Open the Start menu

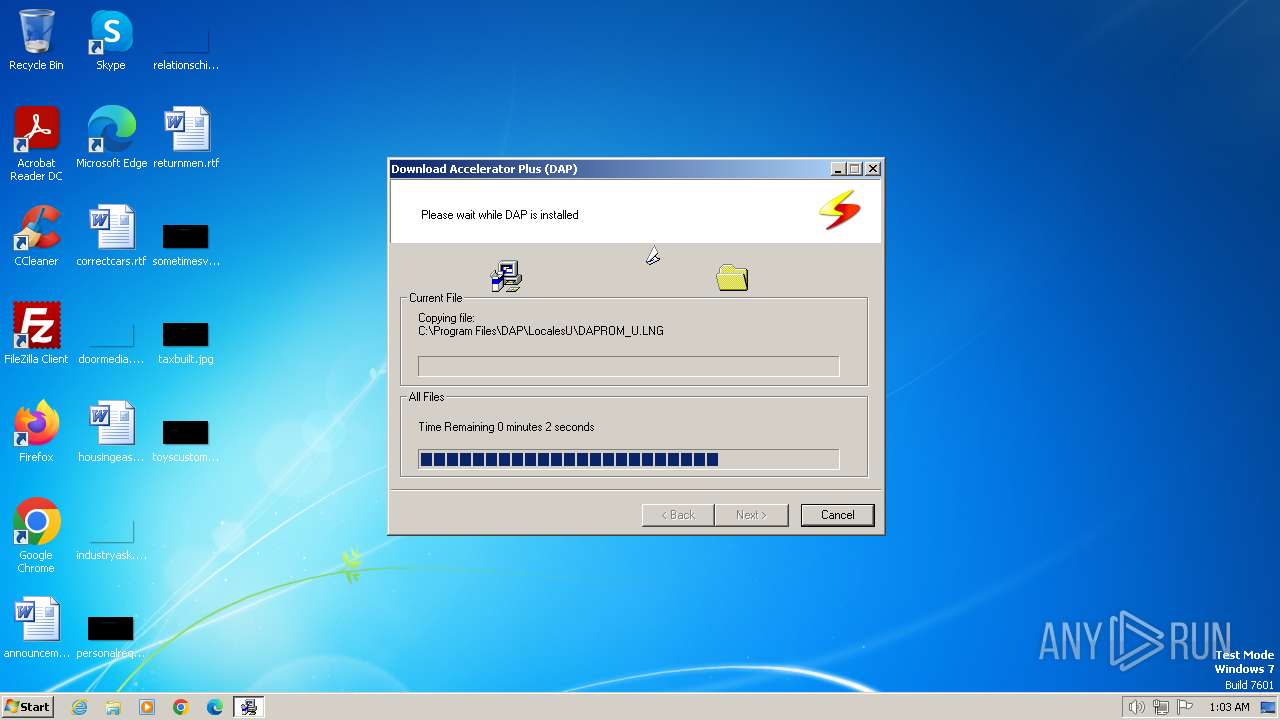[27, 706]
